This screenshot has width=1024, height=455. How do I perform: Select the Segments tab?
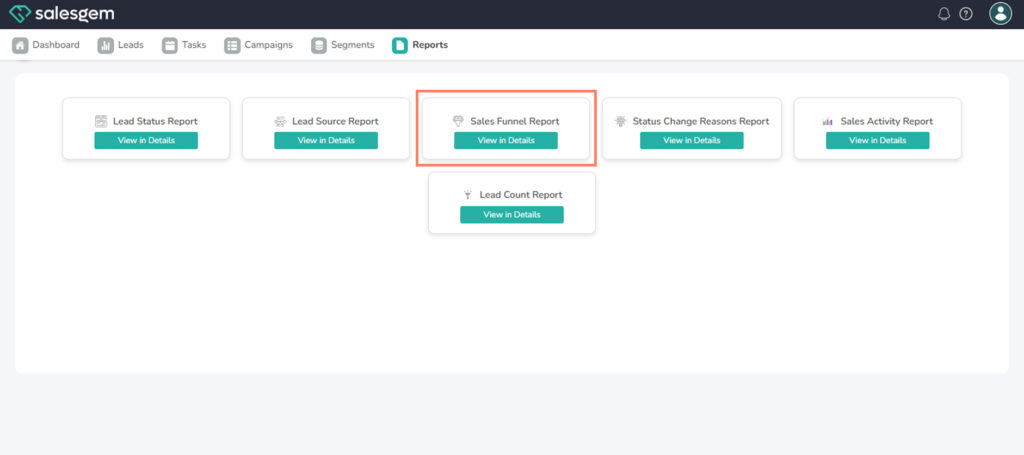click(x=343, y=45)
